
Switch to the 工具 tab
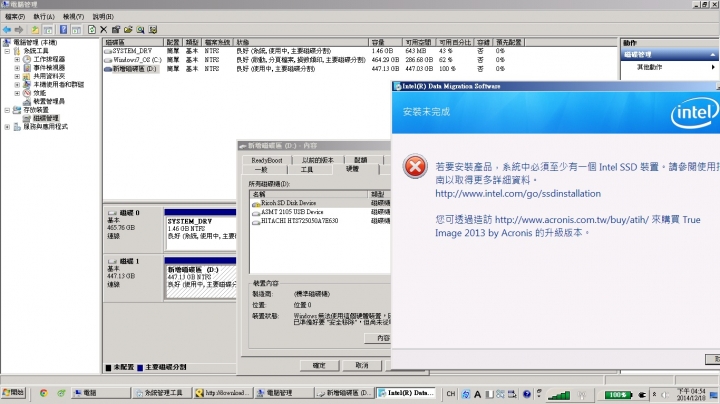point(306,170)
